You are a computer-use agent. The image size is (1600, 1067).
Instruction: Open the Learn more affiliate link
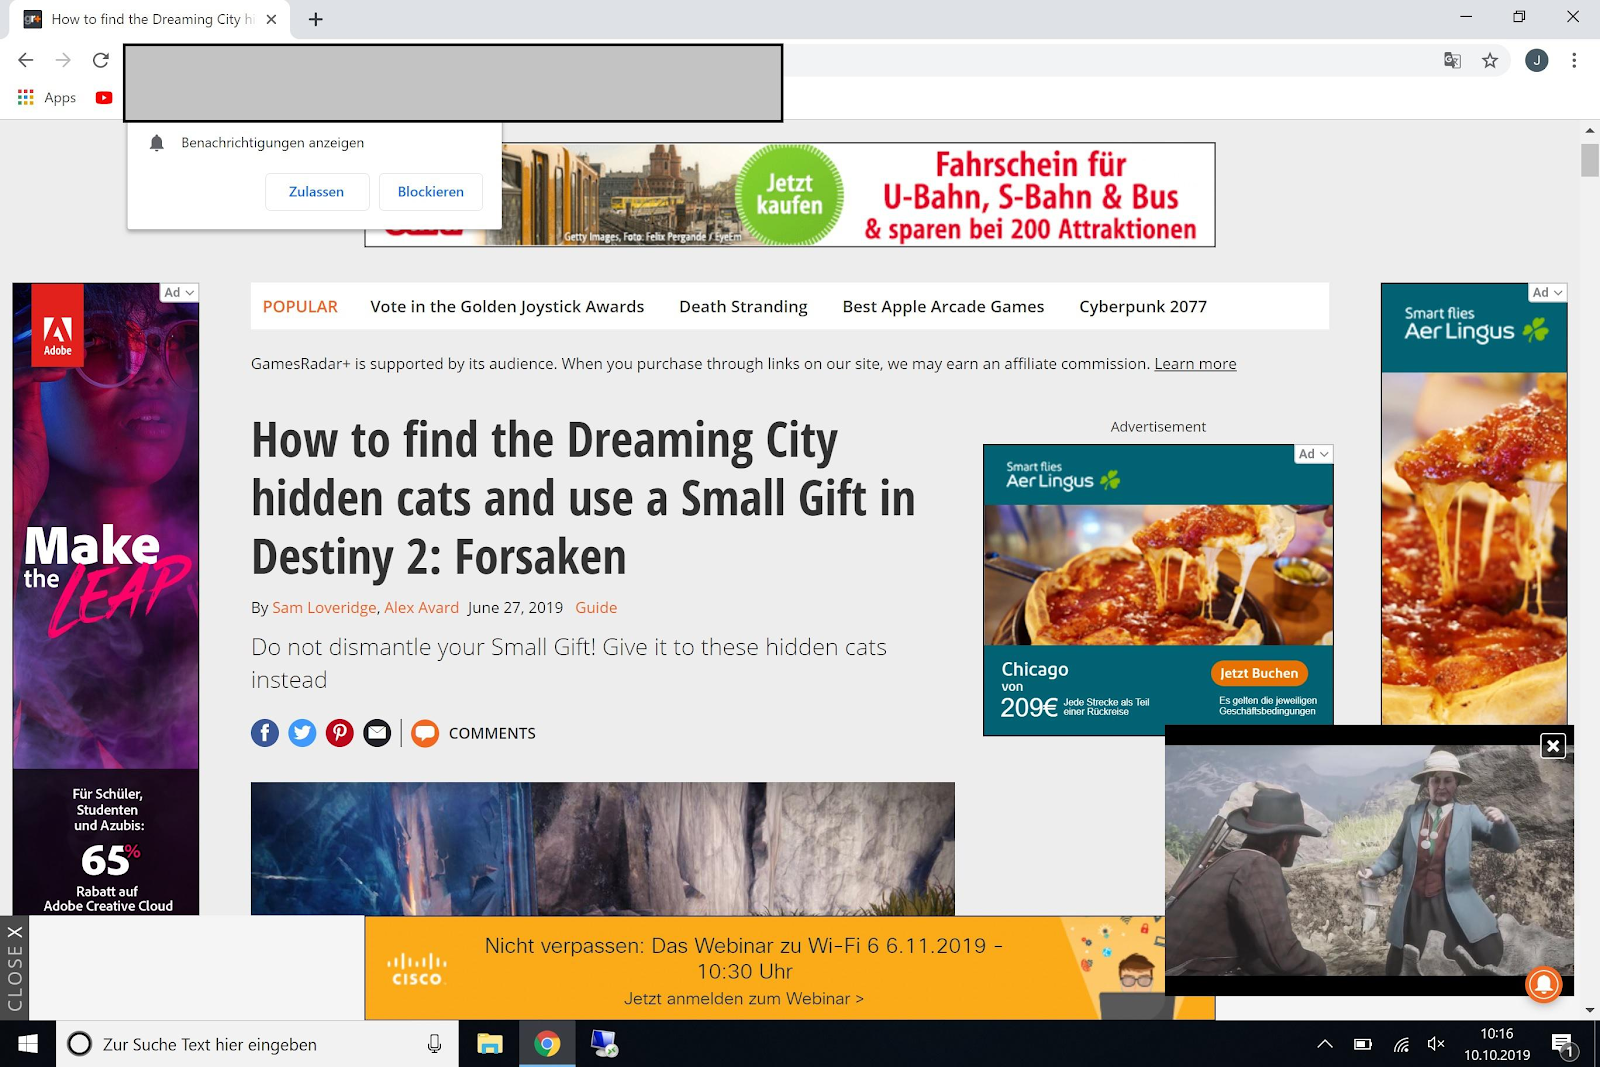pyautogui.click(x=1195, y=364)
